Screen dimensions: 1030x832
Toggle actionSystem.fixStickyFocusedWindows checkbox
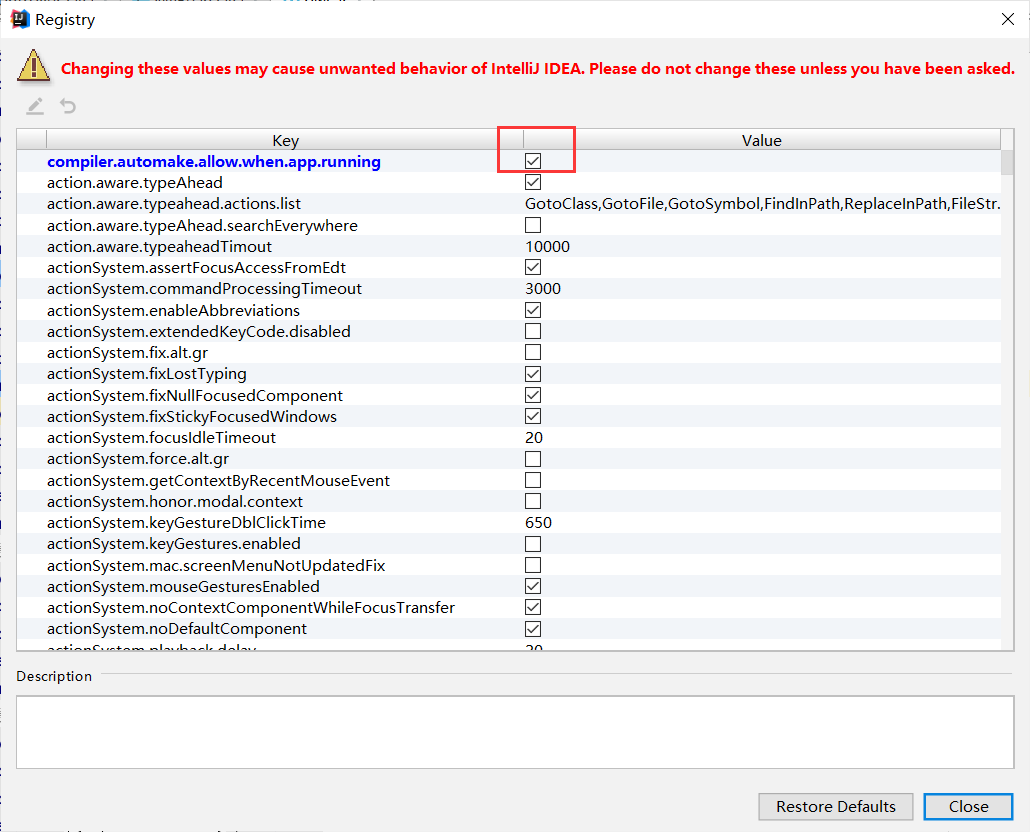533,416
